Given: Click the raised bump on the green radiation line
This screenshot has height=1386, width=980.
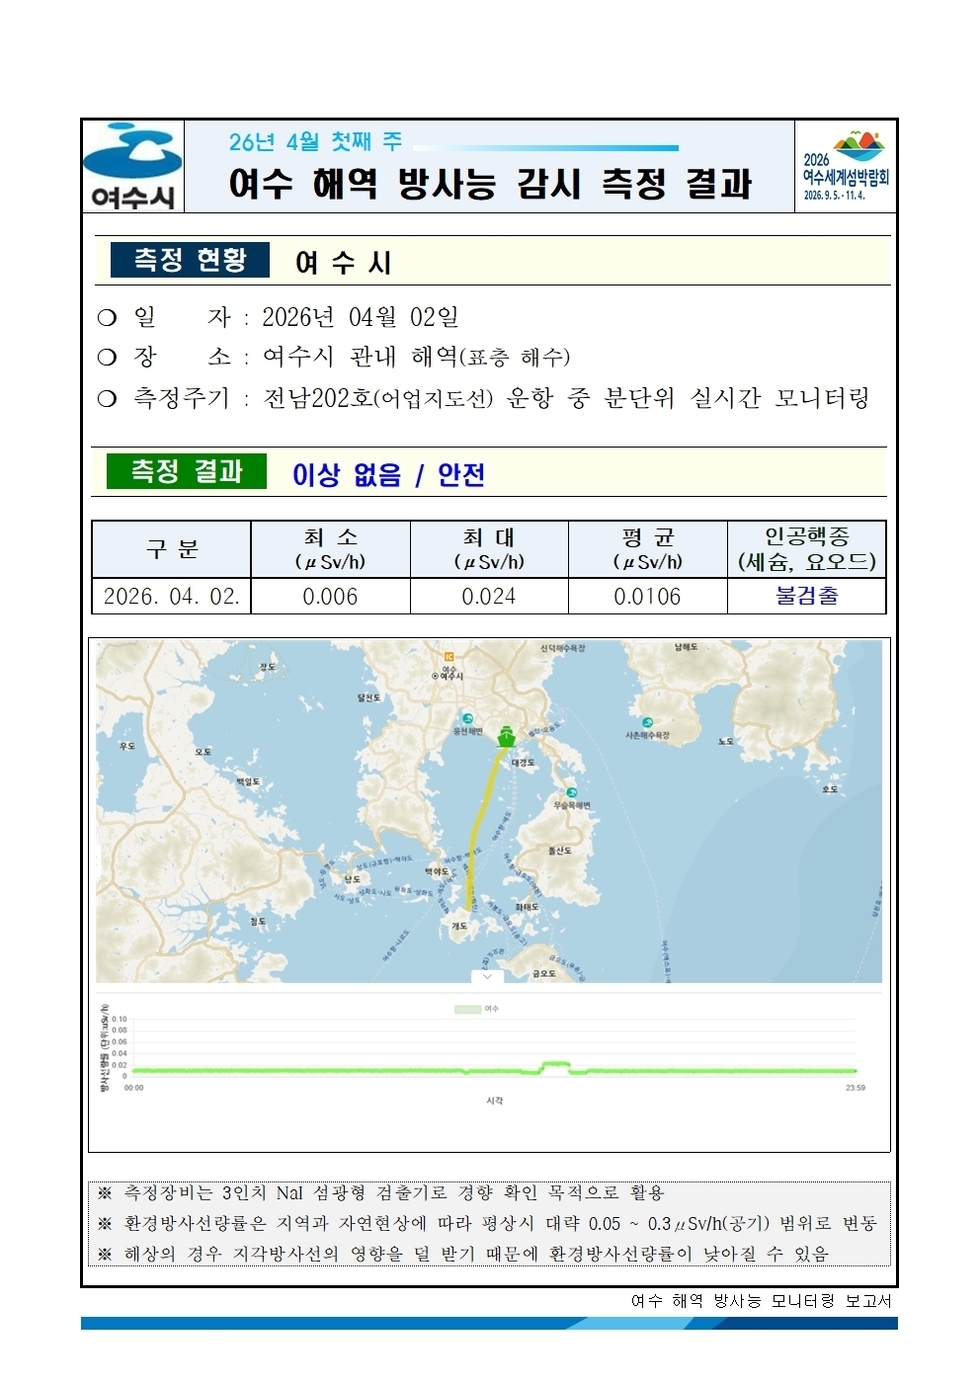Looking at the screenshot, I should click(x=555, y=1065).
